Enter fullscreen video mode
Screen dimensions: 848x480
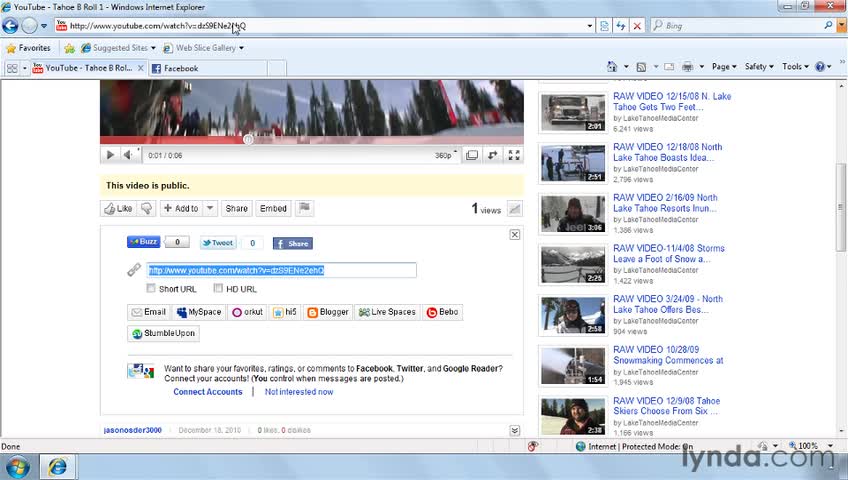514,155
